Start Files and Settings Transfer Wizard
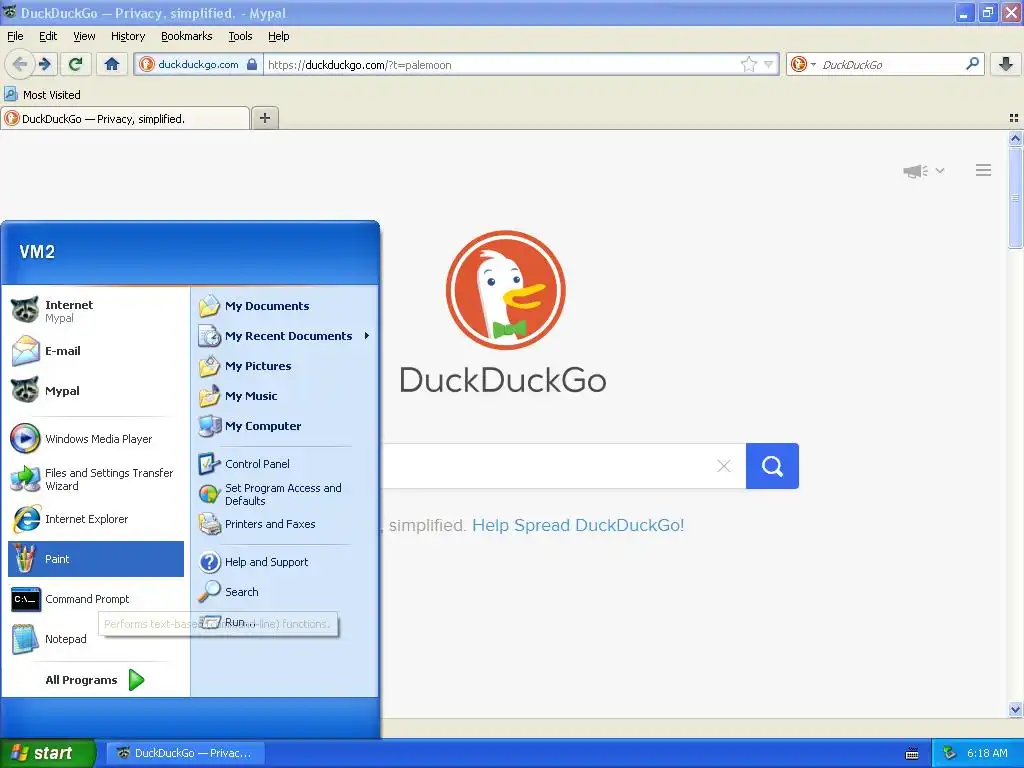Image resolution: width=1024 pixels, height=768 pixels. (96, 479)
